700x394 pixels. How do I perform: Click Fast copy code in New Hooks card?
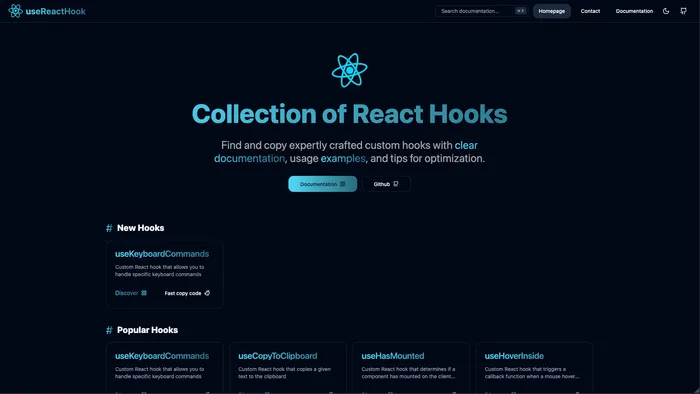pyautogui.click(x=187, y=293)
